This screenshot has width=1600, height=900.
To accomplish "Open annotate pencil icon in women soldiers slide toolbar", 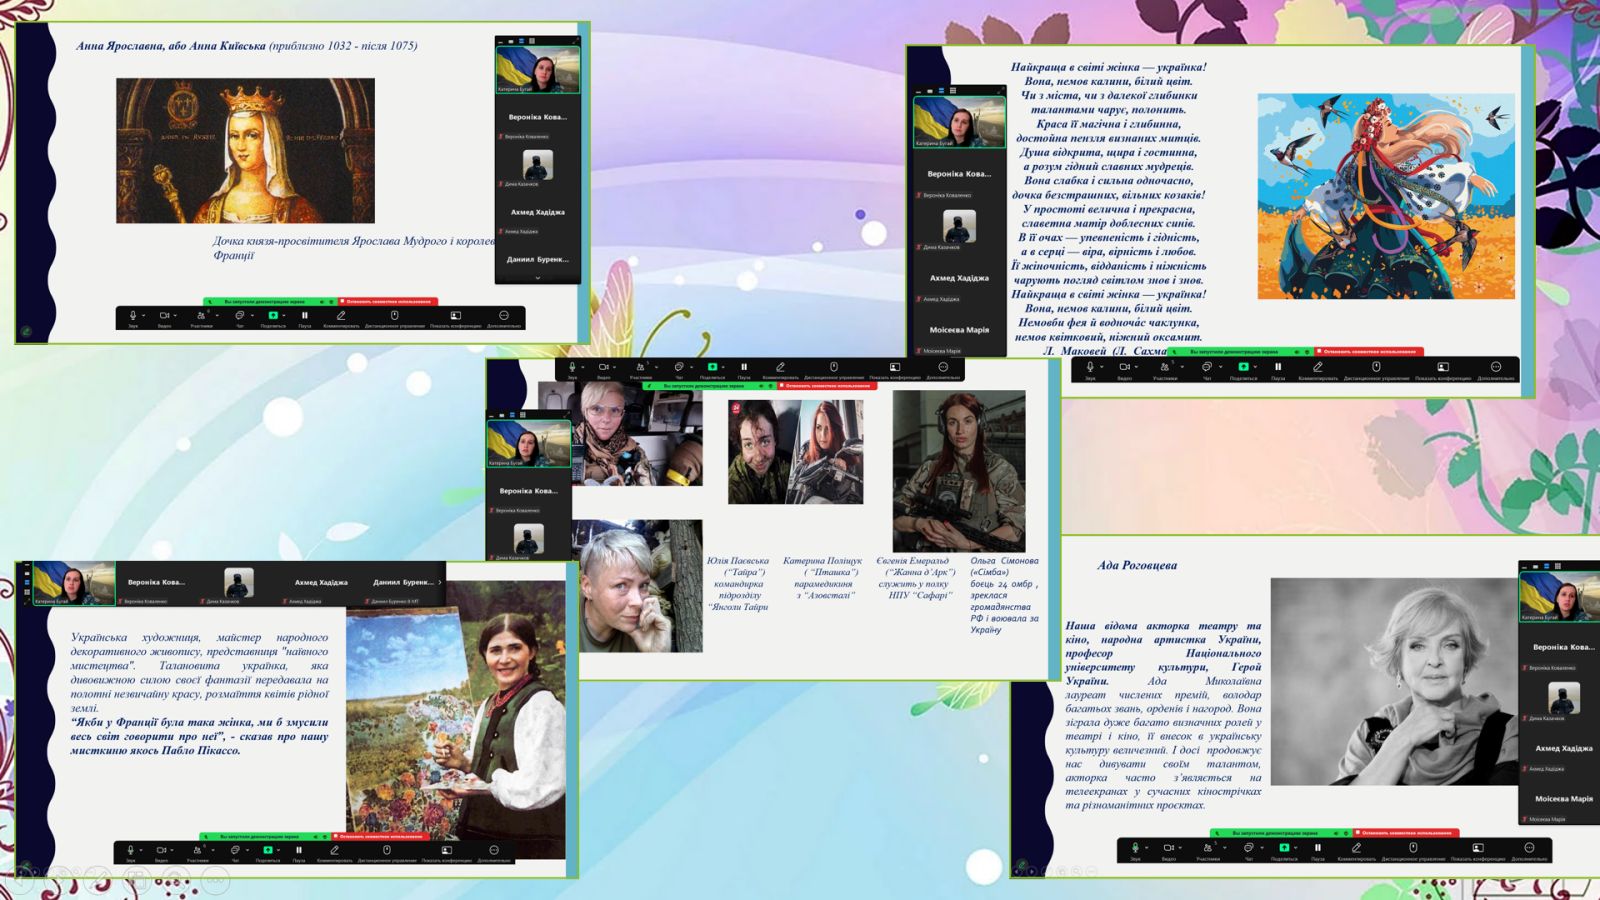I will coord(780,367).
